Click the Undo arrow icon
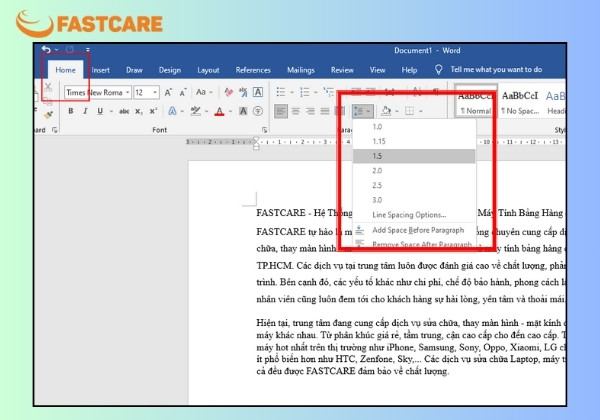This screenshot has width=600, height=420. click(x=46, y=50)
